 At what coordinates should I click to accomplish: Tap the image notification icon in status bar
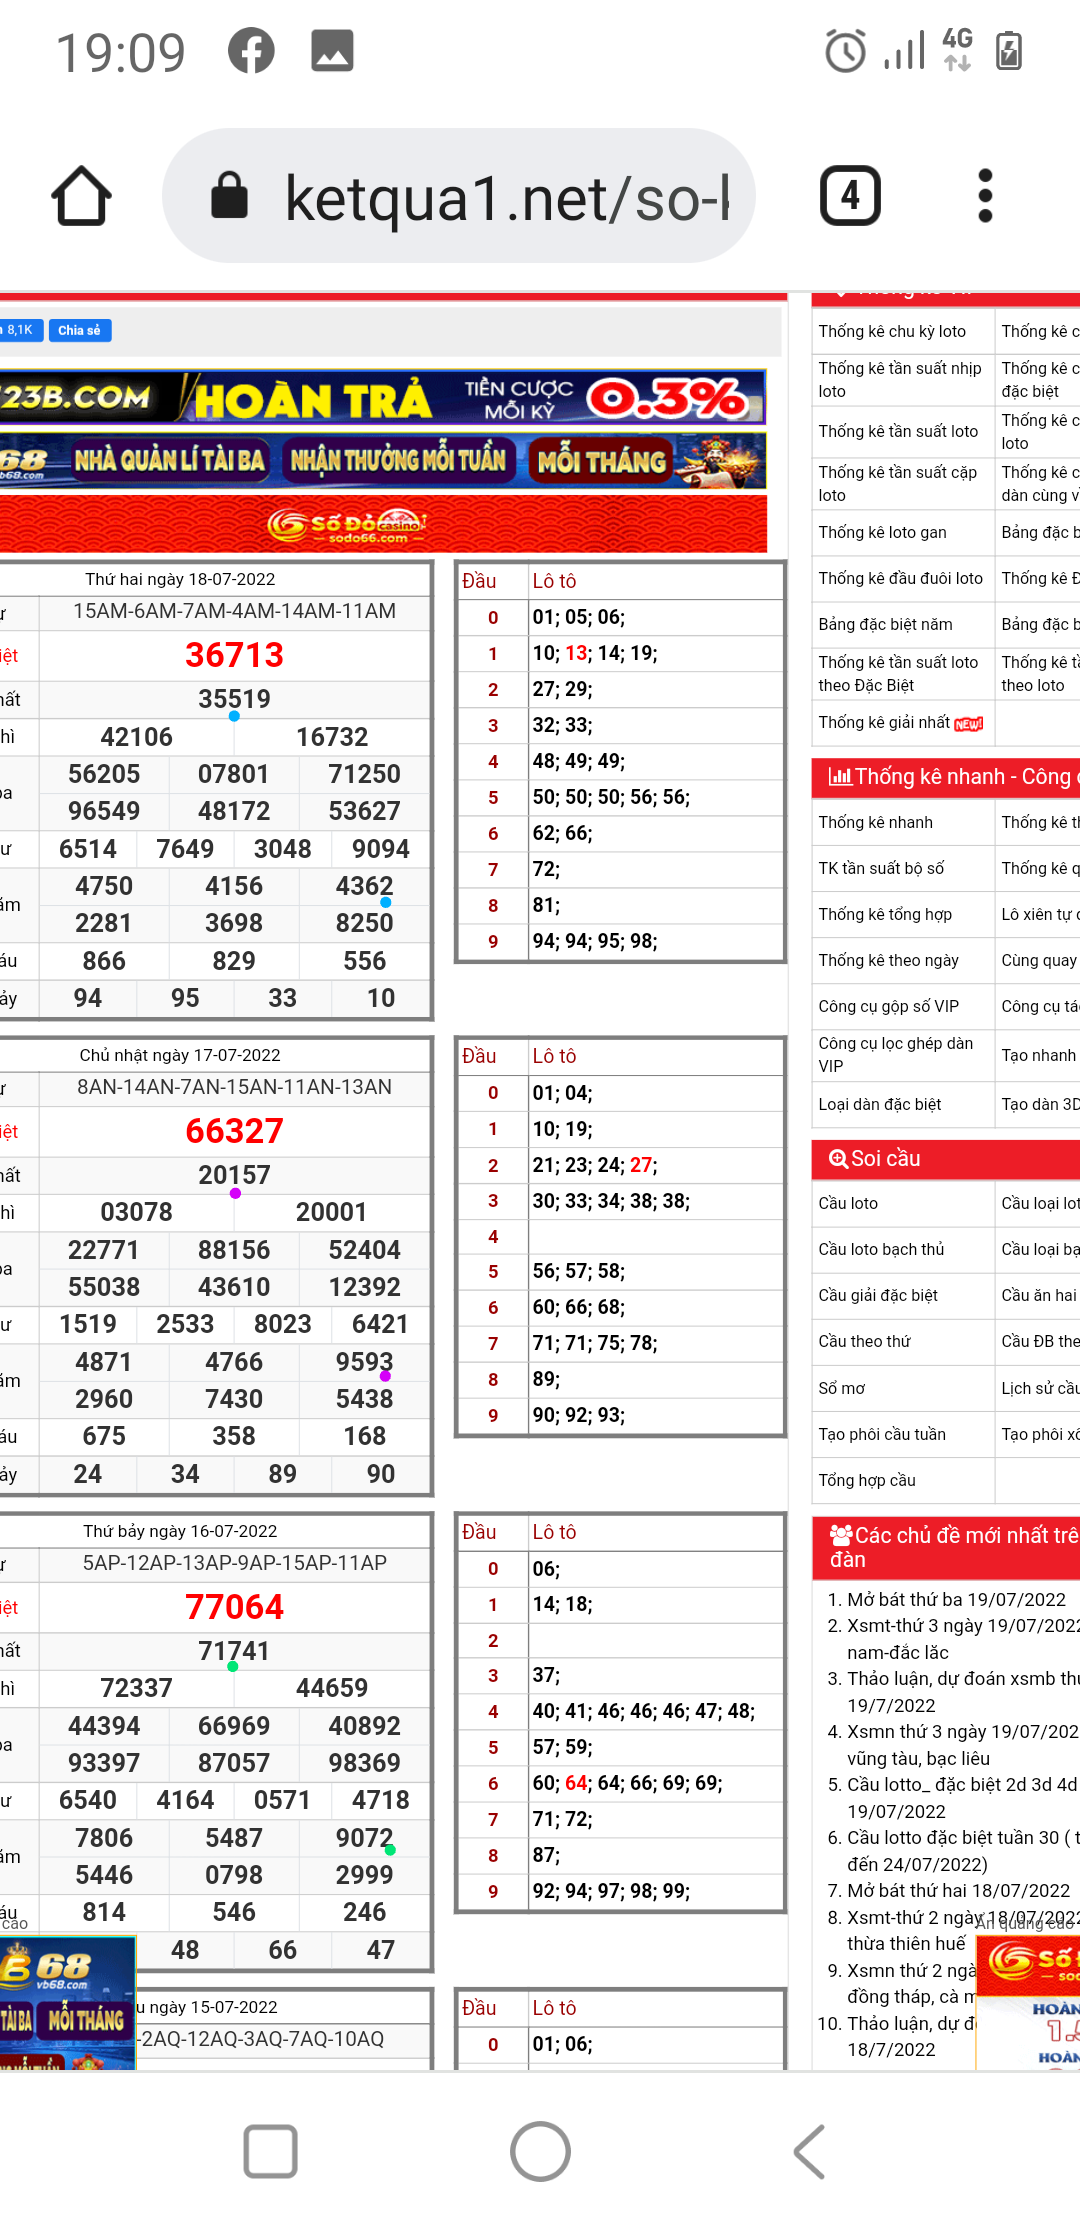332,51
